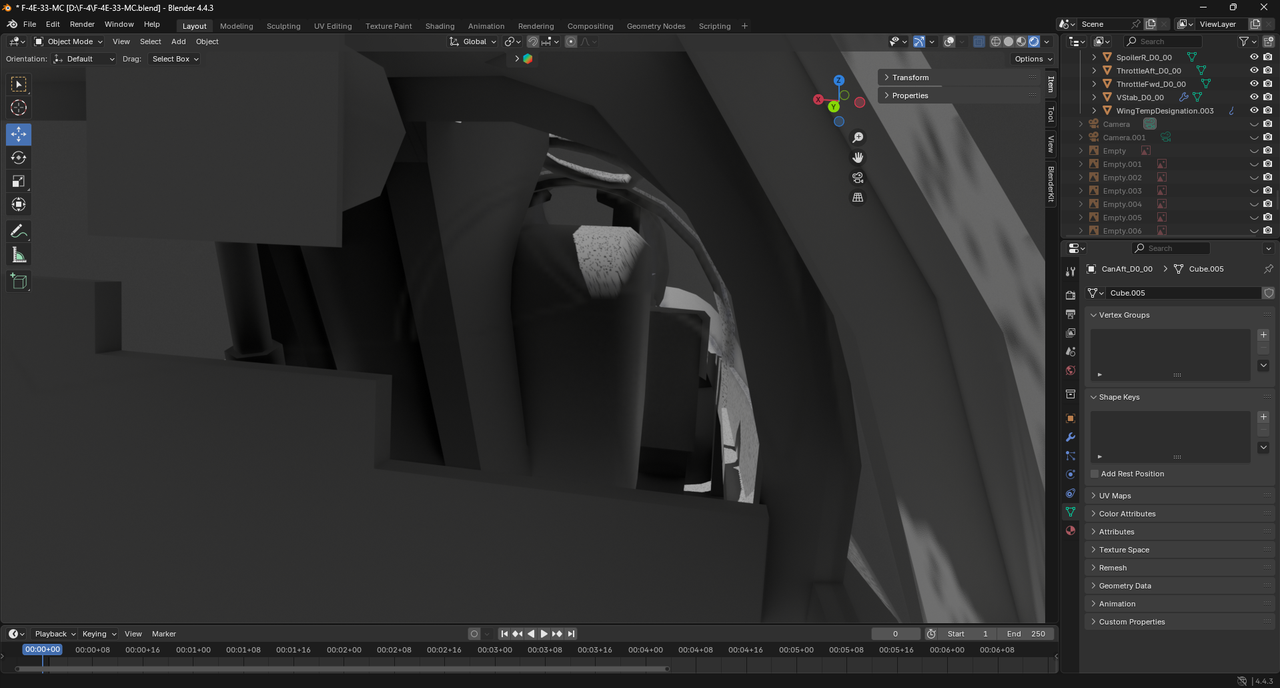Show Empty.003 in viewport
Image resolution: width=1280 pixels, height=688 pixels.
tap(1254, 191)
